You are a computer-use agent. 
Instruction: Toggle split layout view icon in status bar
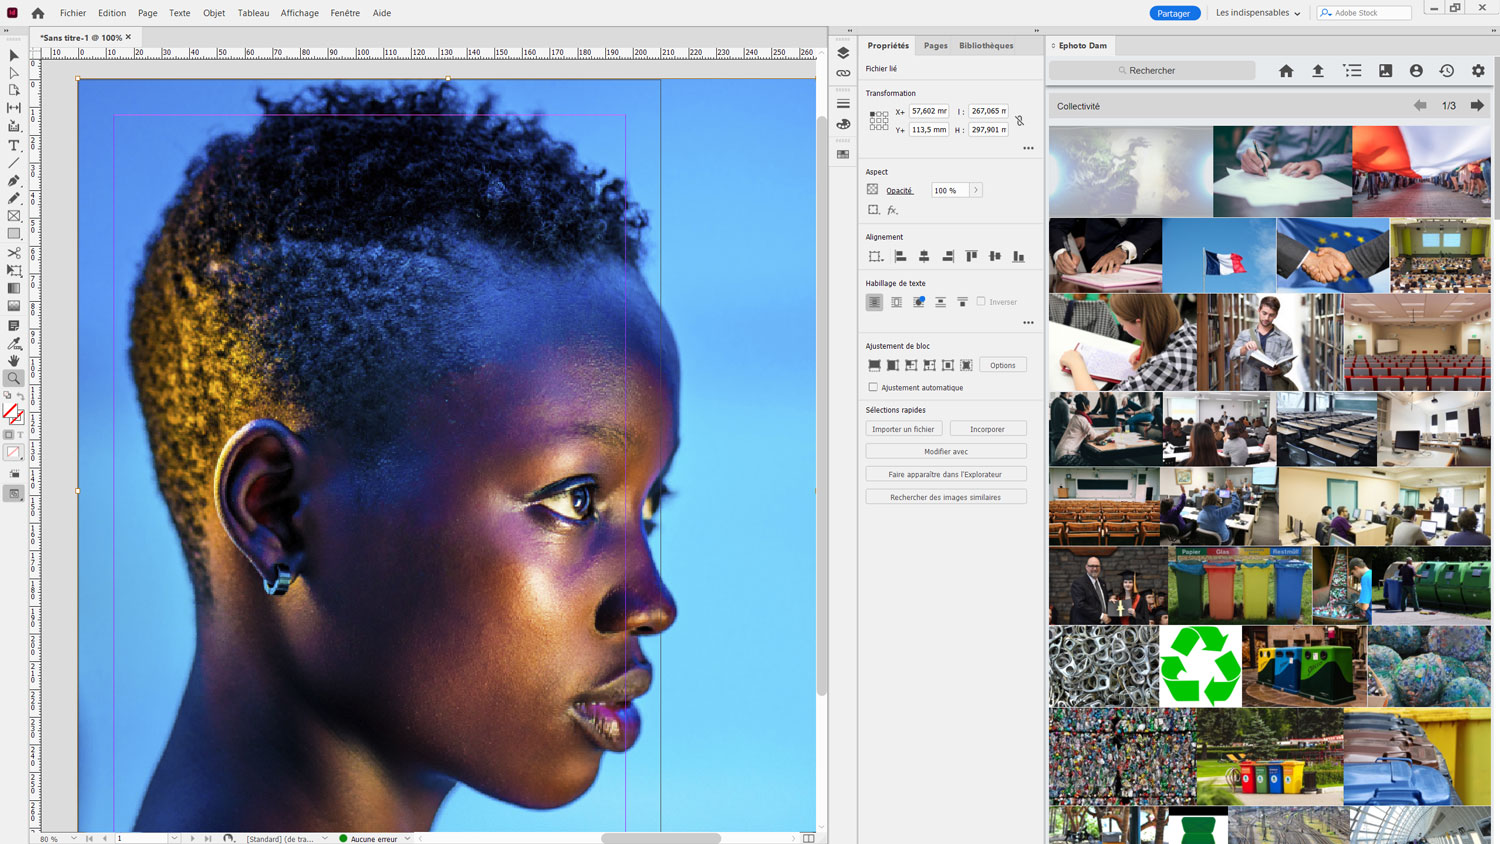[x=809, y=838]
